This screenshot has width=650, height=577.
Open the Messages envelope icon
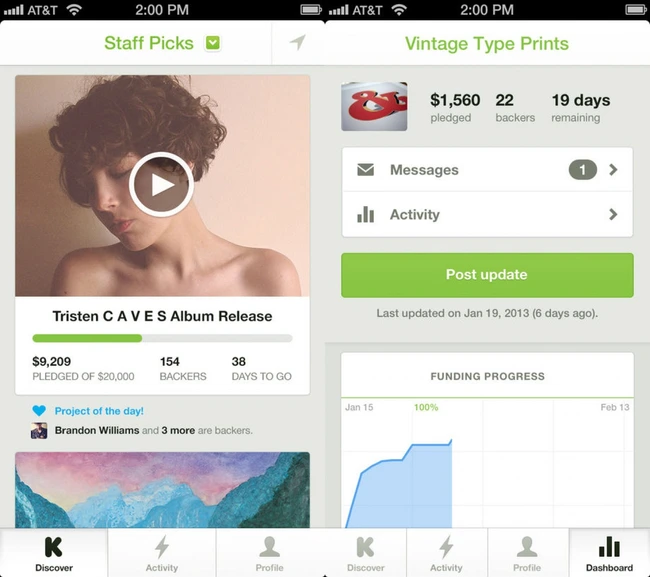(366, 170)
